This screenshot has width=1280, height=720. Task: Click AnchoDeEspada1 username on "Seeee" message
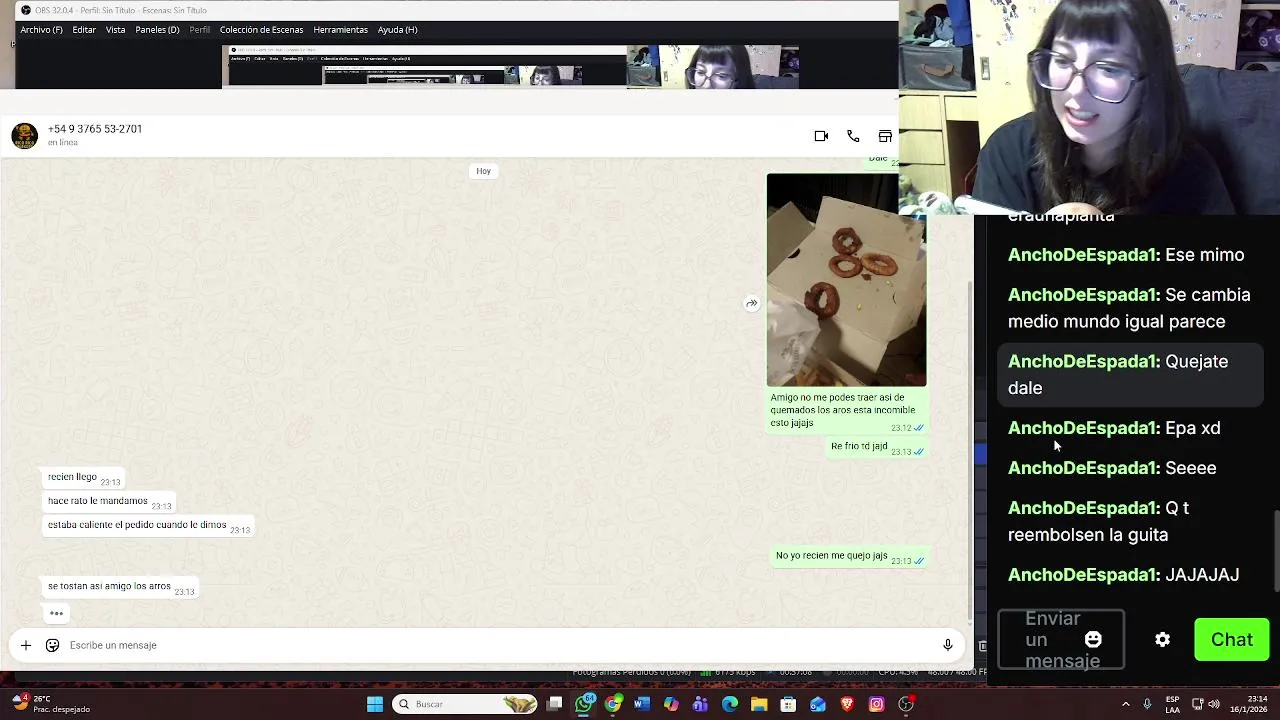[x=1084, y=468]
